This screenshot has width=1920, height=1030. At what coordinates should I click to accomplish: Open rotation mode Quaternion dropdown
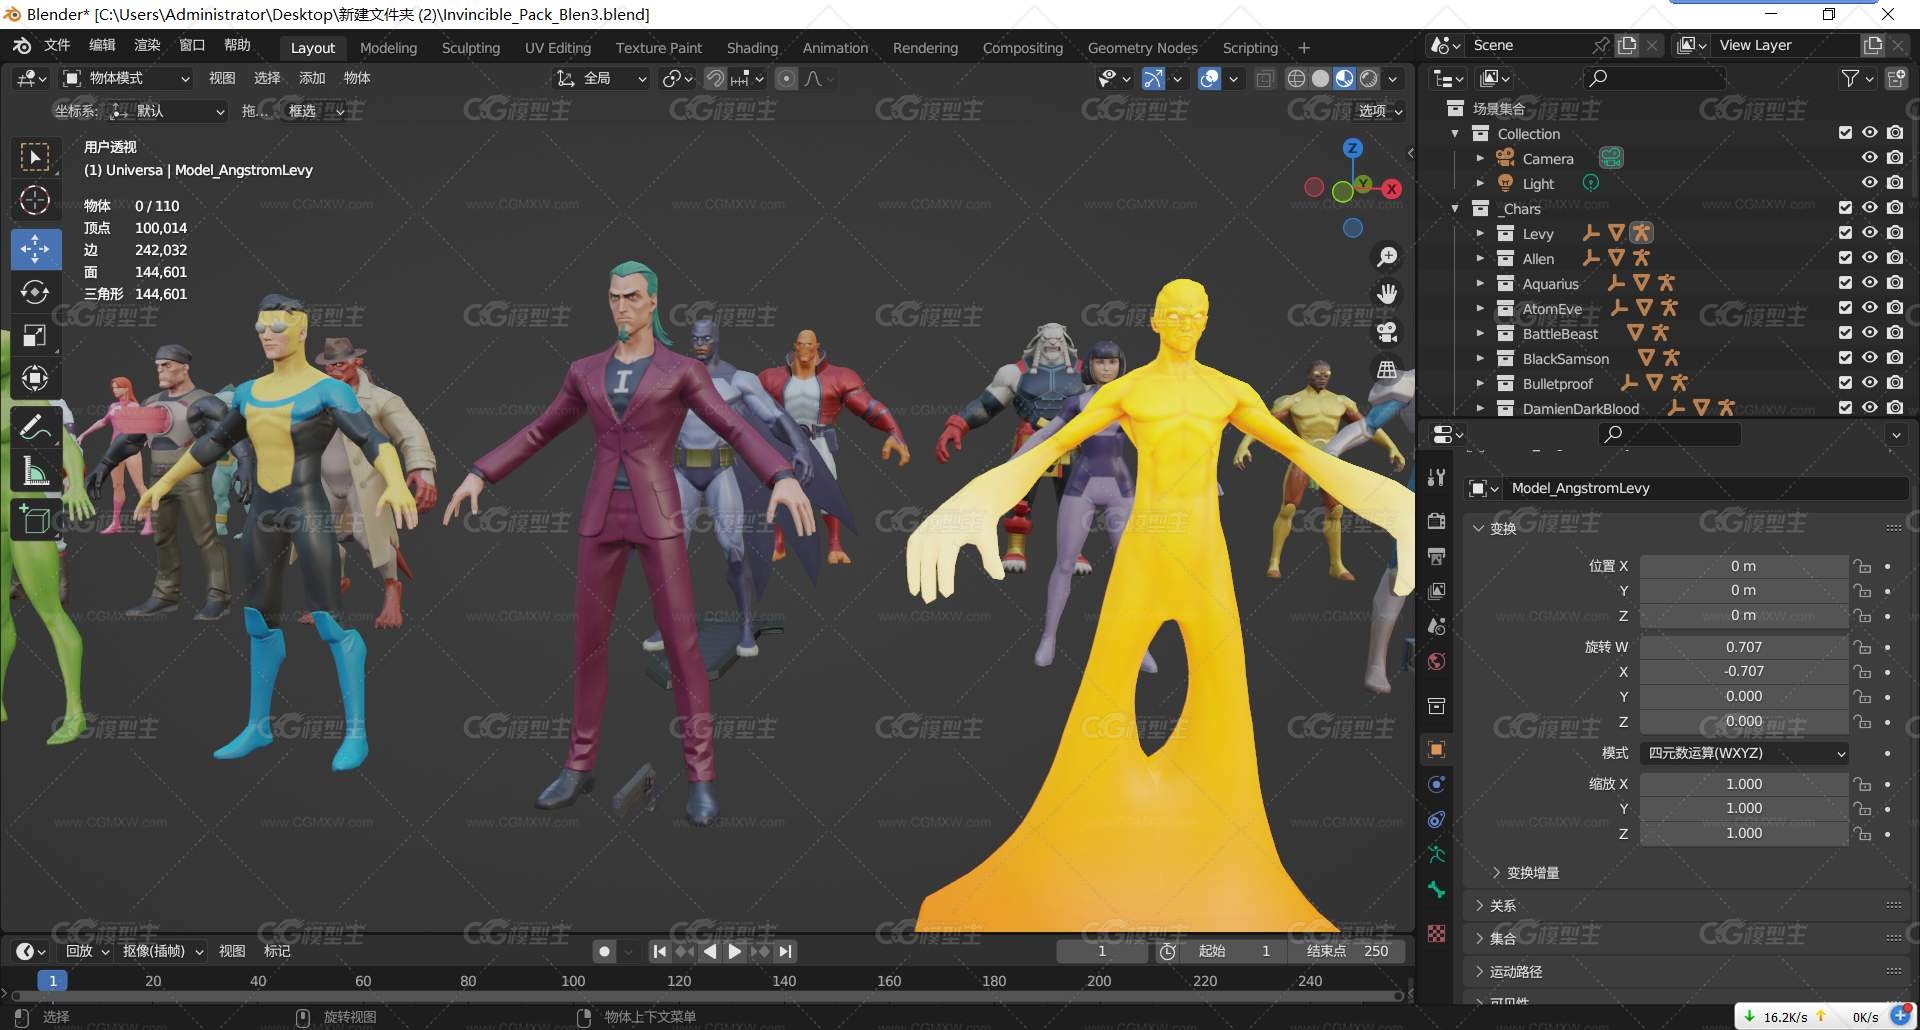pyautogui.click(x=1744, y=753)
